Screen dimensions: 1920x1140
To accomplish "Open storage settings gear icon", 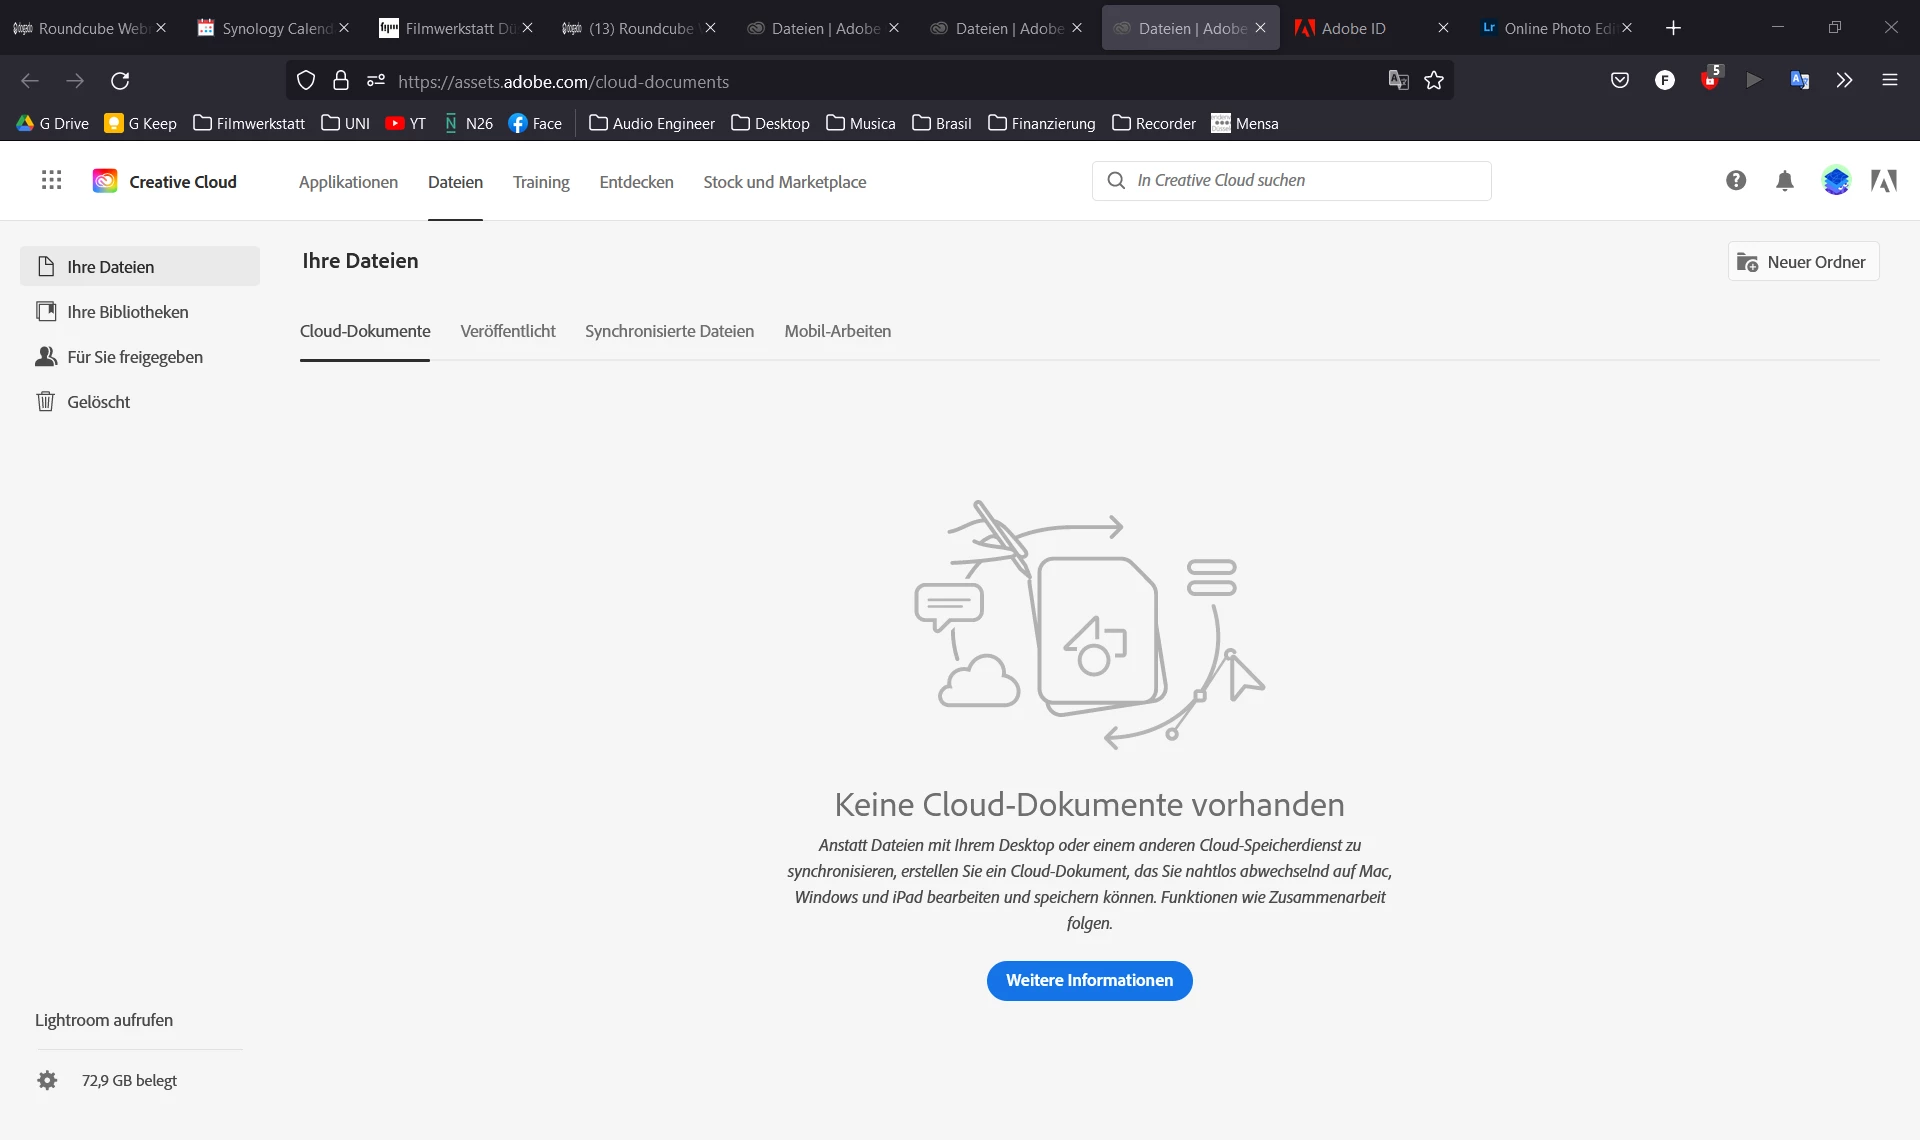I will (x=47, y=1080).
